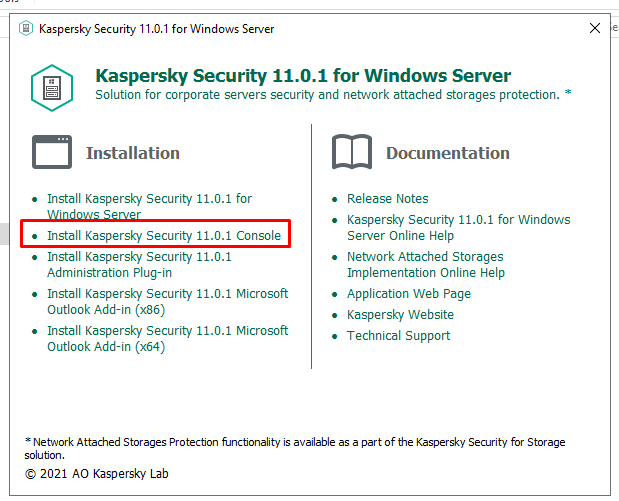The width and height of the screenshot is (619, 501).
Task: Open the Release Notes link
Action: click(387, 199)
